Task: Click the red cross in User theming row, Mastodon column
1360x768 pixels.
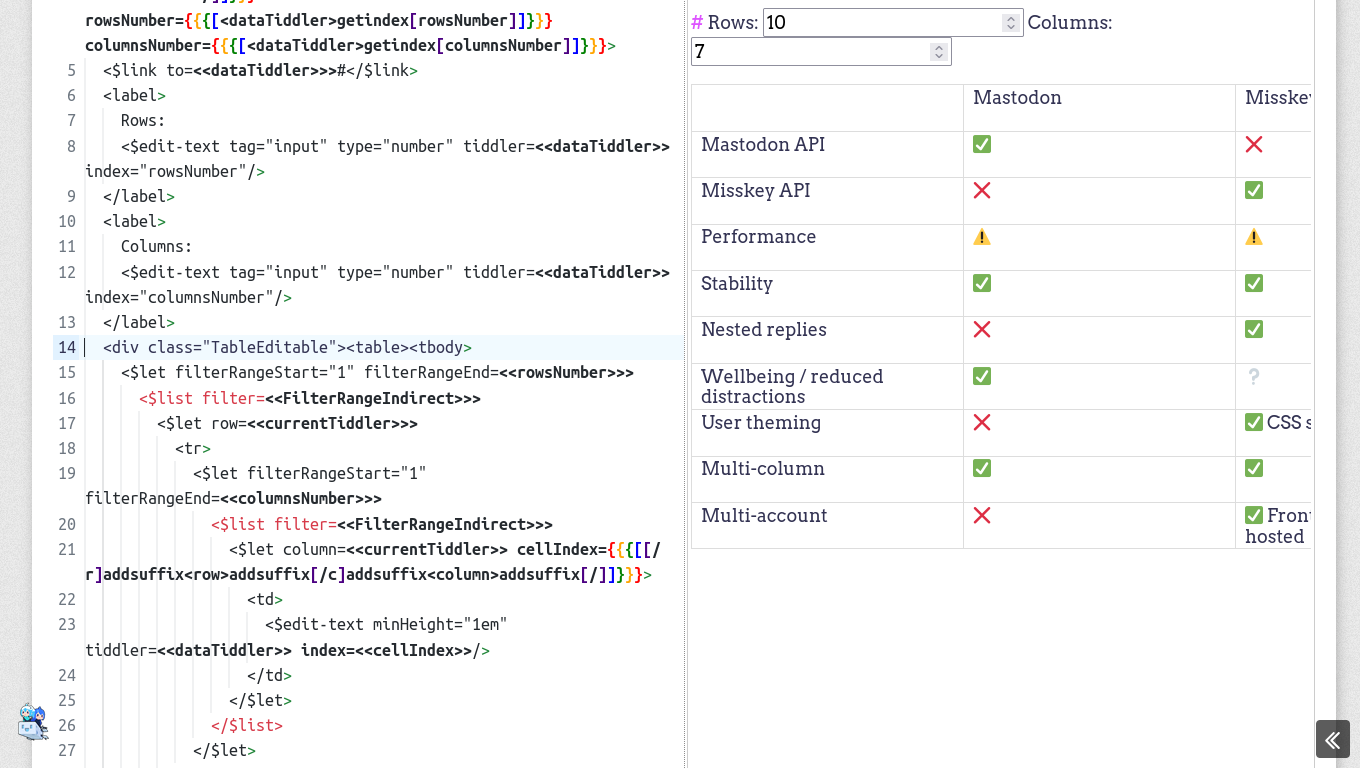Action: (x=982, y=422)
